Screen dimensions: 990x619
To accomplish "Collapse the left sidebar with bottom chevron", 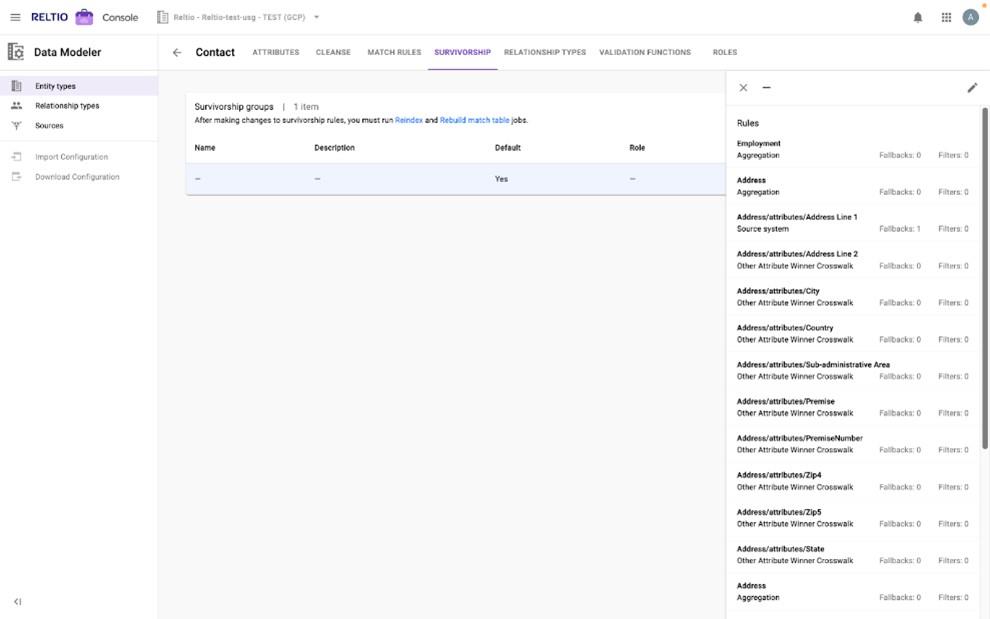I will click(16, 602).
